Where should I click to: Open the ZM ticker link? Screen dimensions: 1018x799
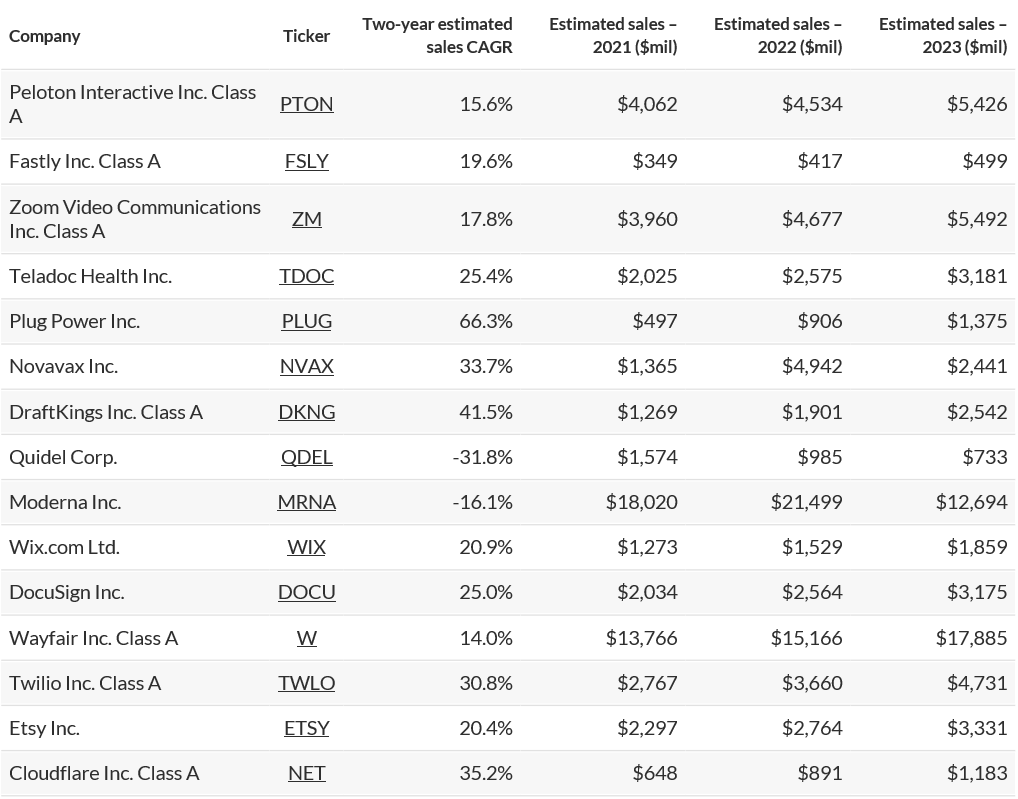[306, 219]
